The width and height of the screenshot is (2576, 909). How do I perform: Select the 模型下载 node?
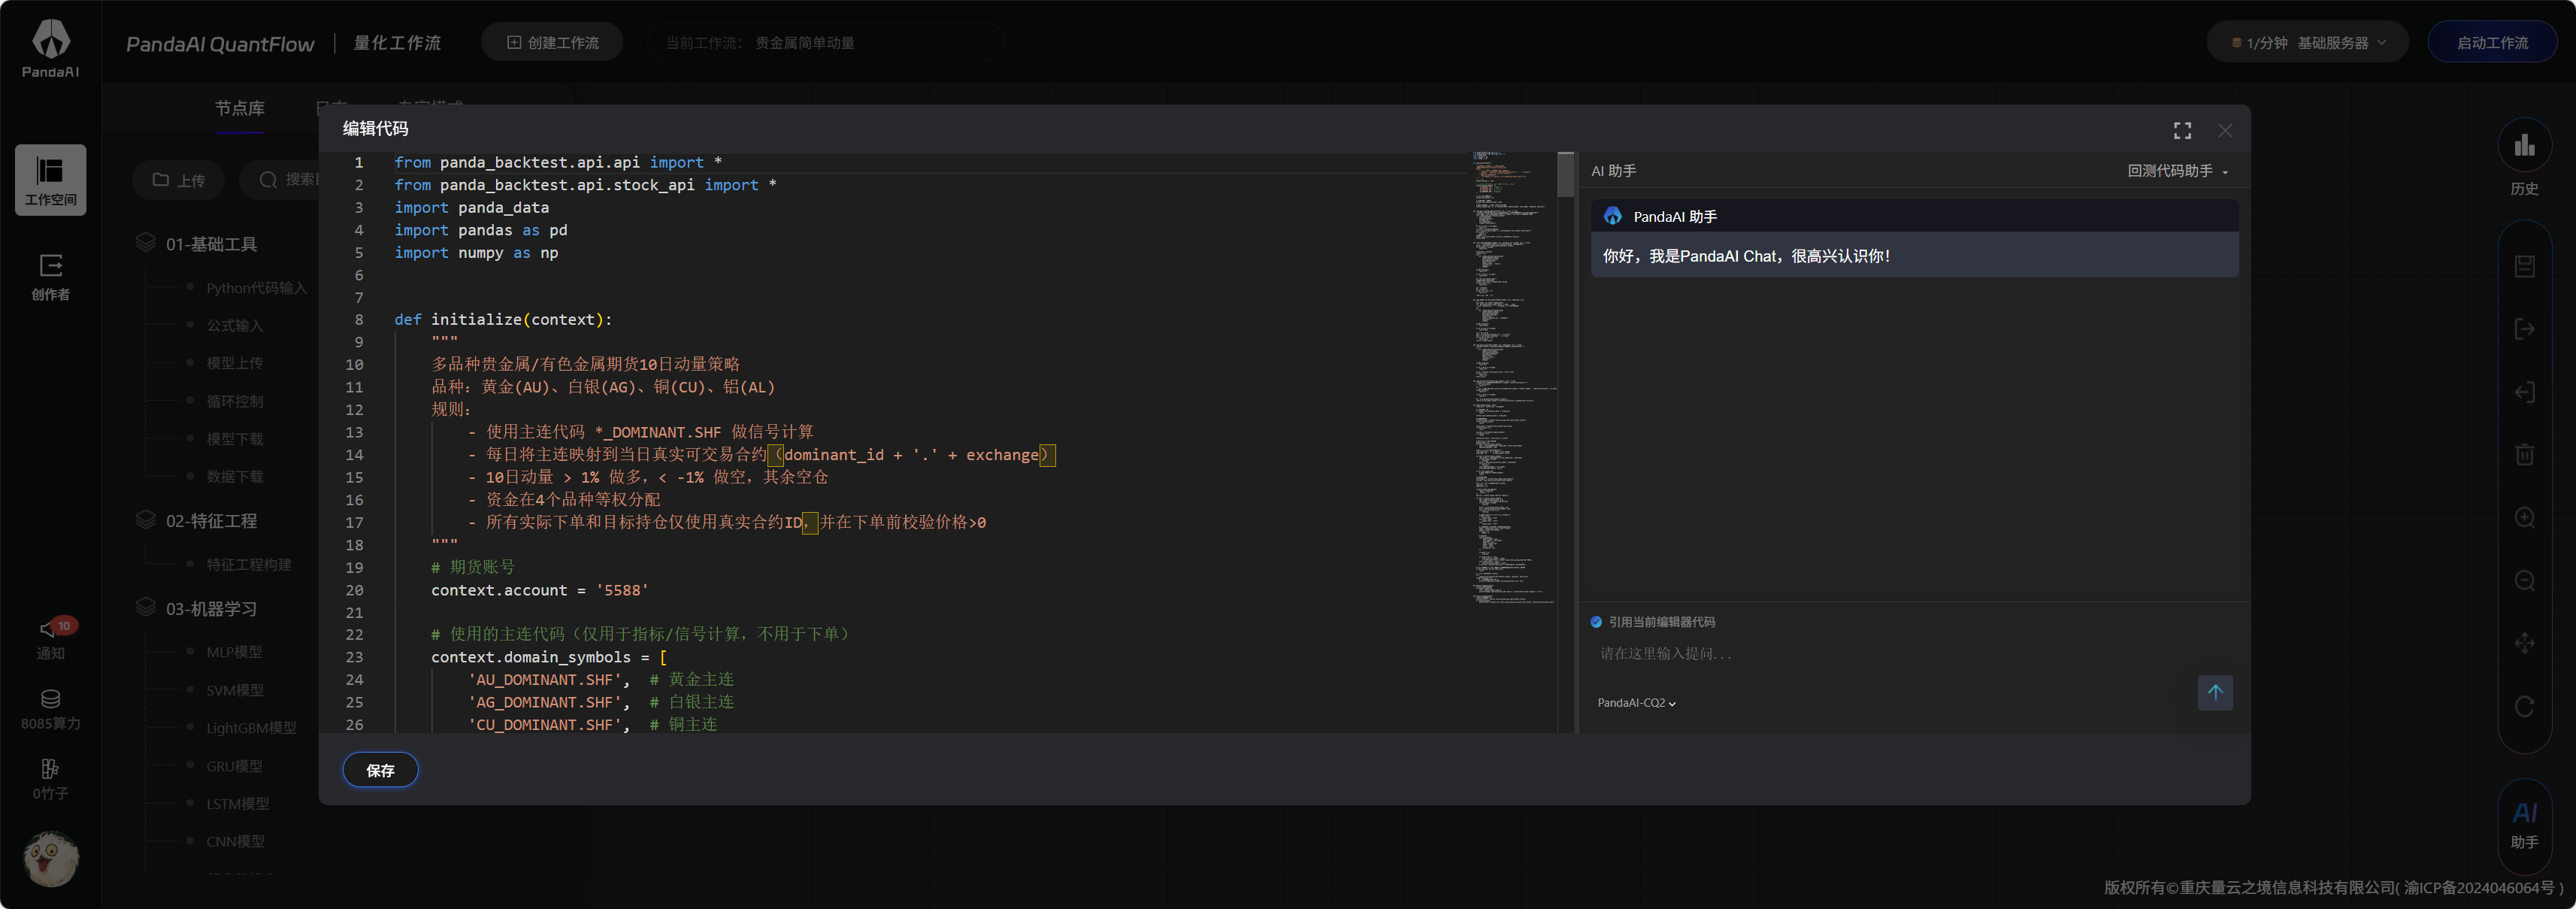[234, 439]
